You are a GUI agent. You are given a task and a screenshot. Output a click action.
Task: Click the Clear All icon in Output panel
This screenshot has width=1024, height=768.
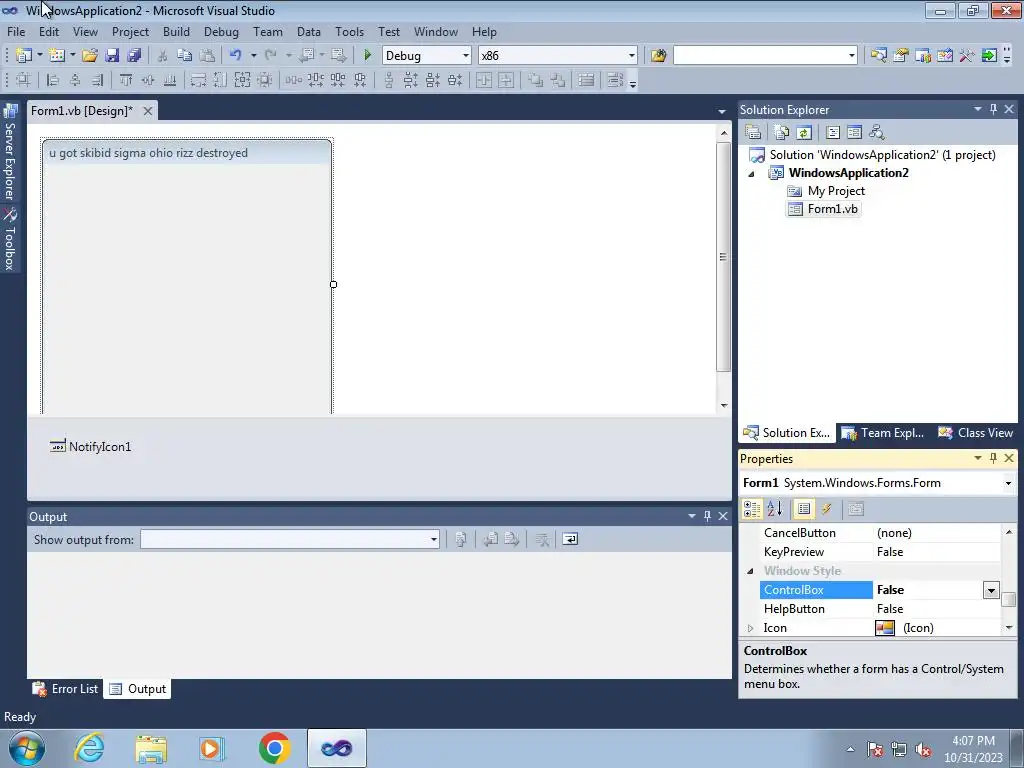[541, 539]
